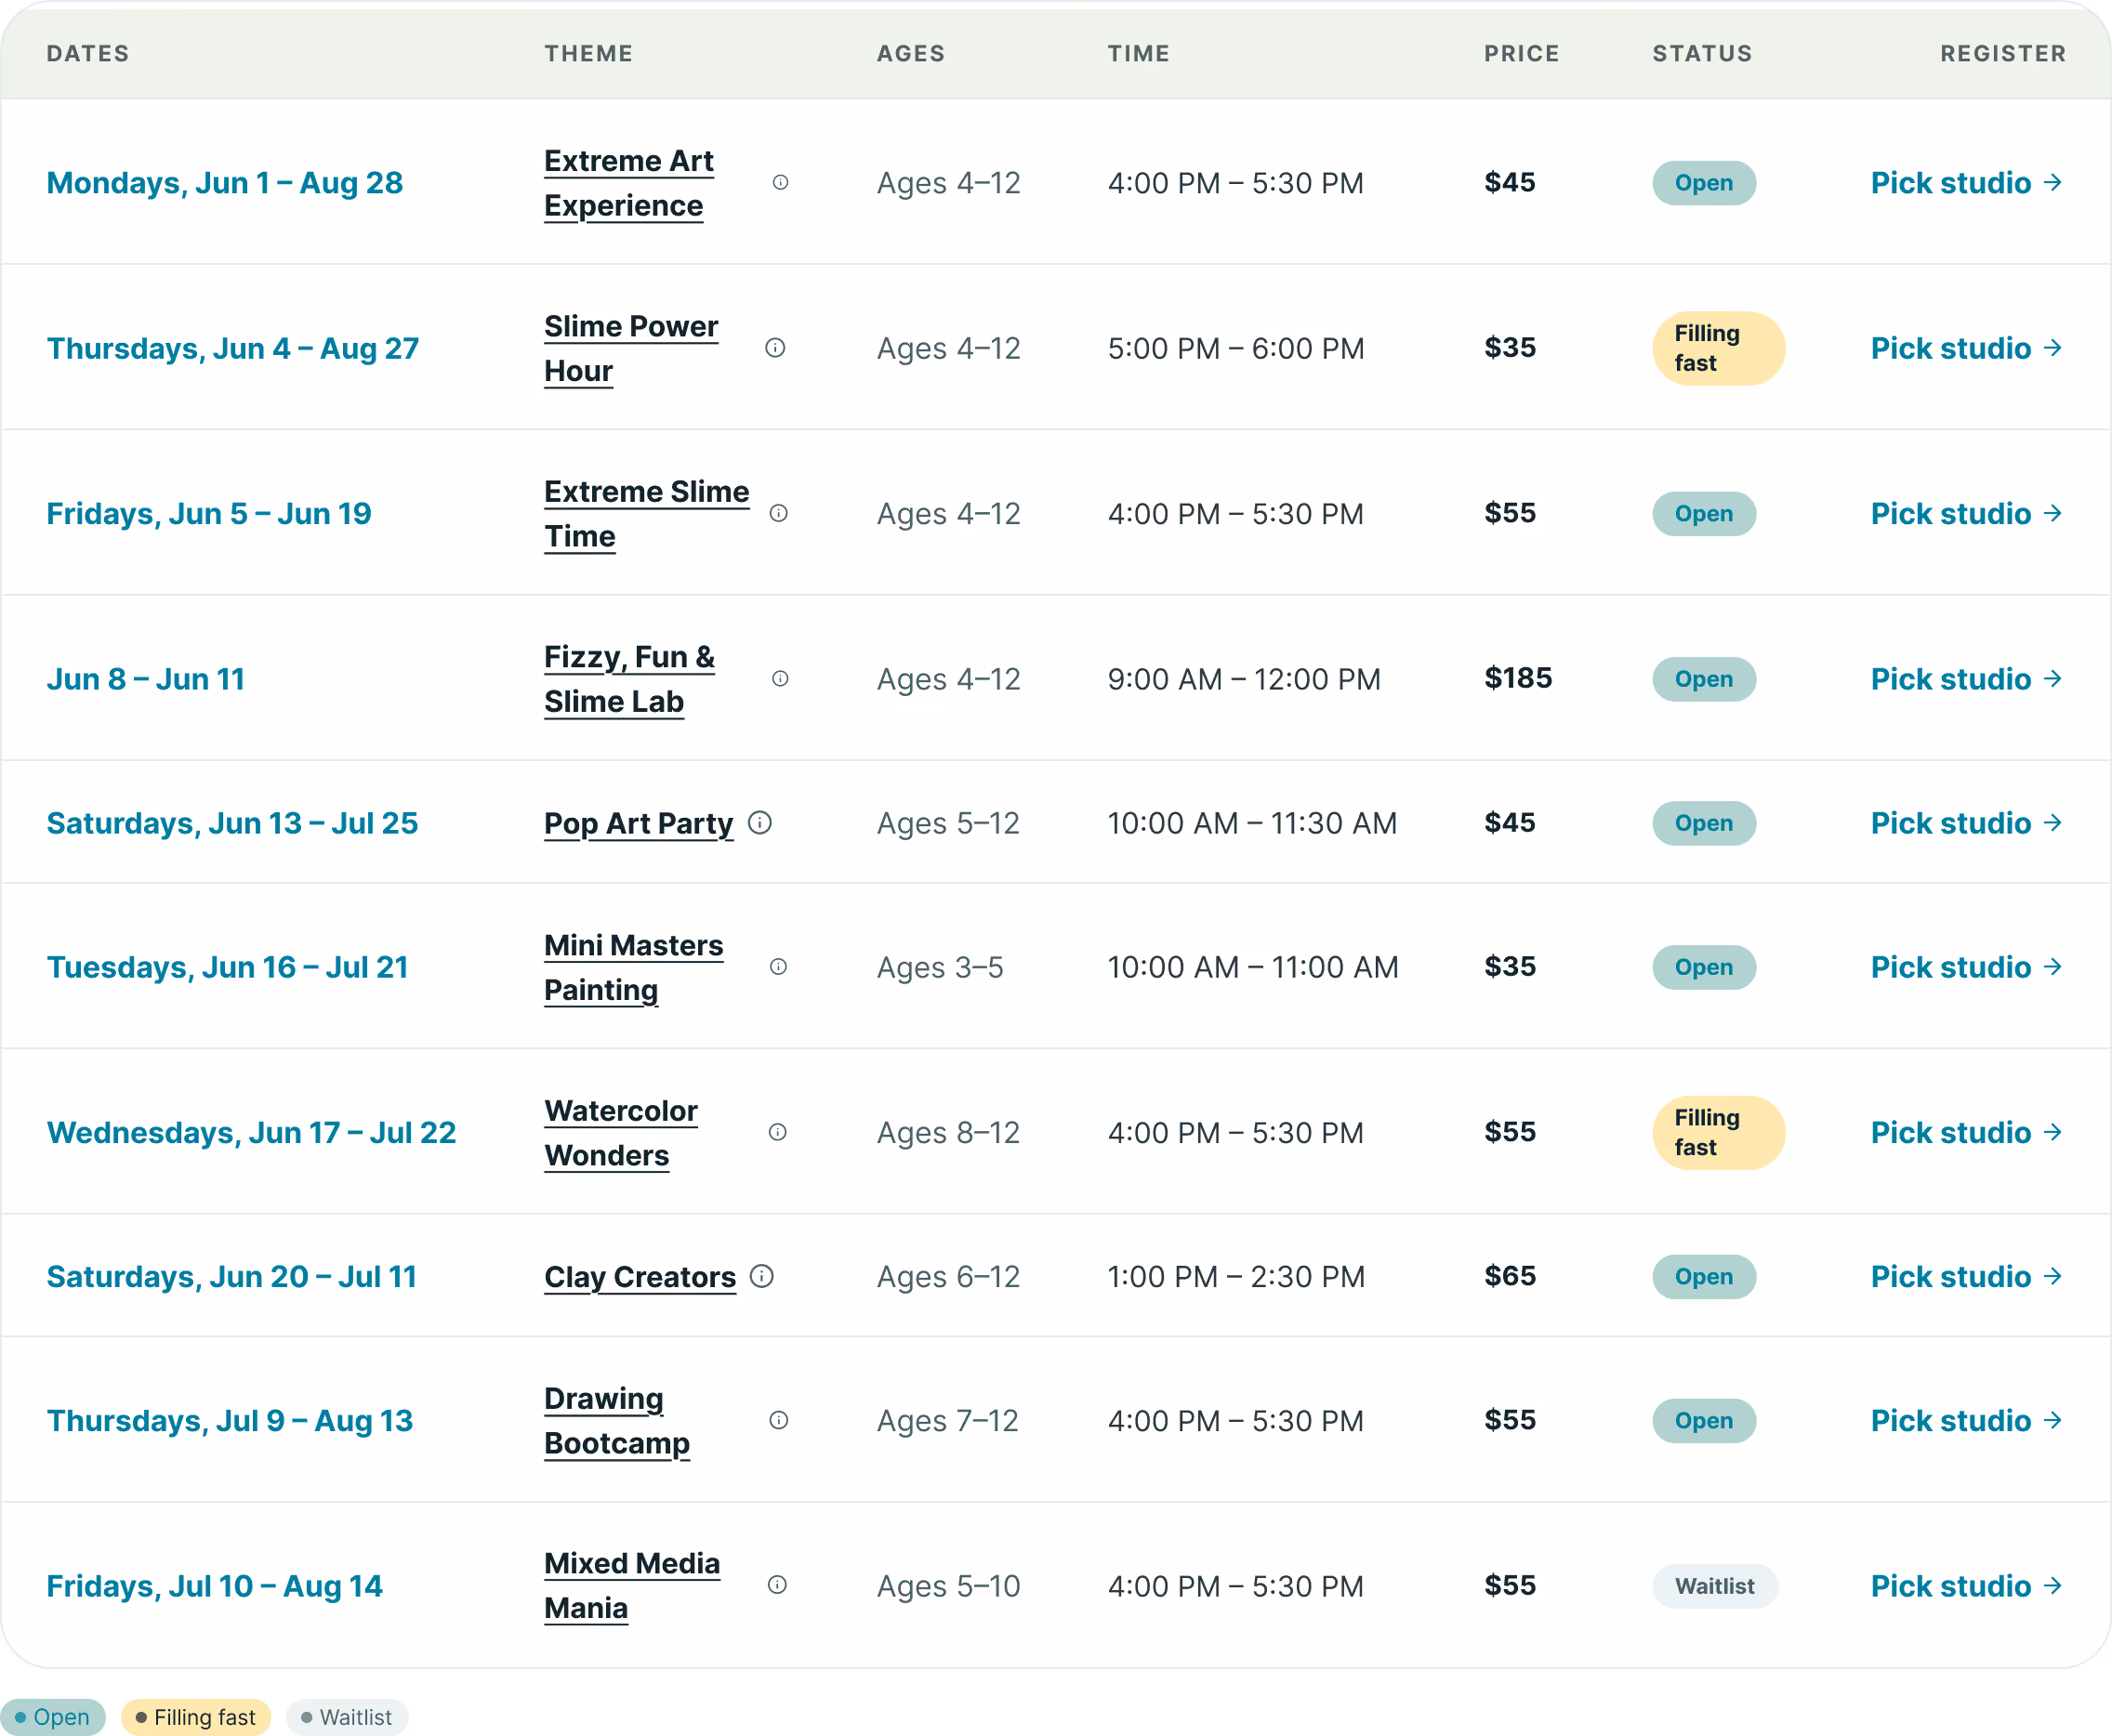Image resolution: width=2112 pixels, height=1736 pixels.
Task: Pick studio for Wednesdays Jun 17 – Jul 22
Action: click(1966, 1133)
